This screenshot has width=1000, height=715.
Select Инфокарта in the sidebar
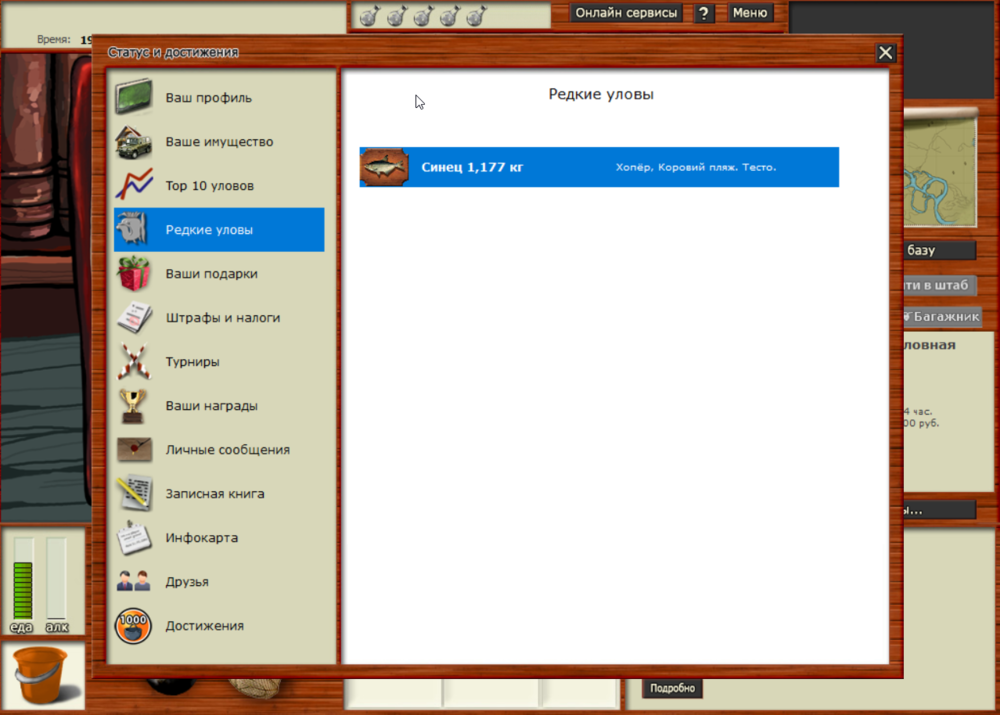201,538
